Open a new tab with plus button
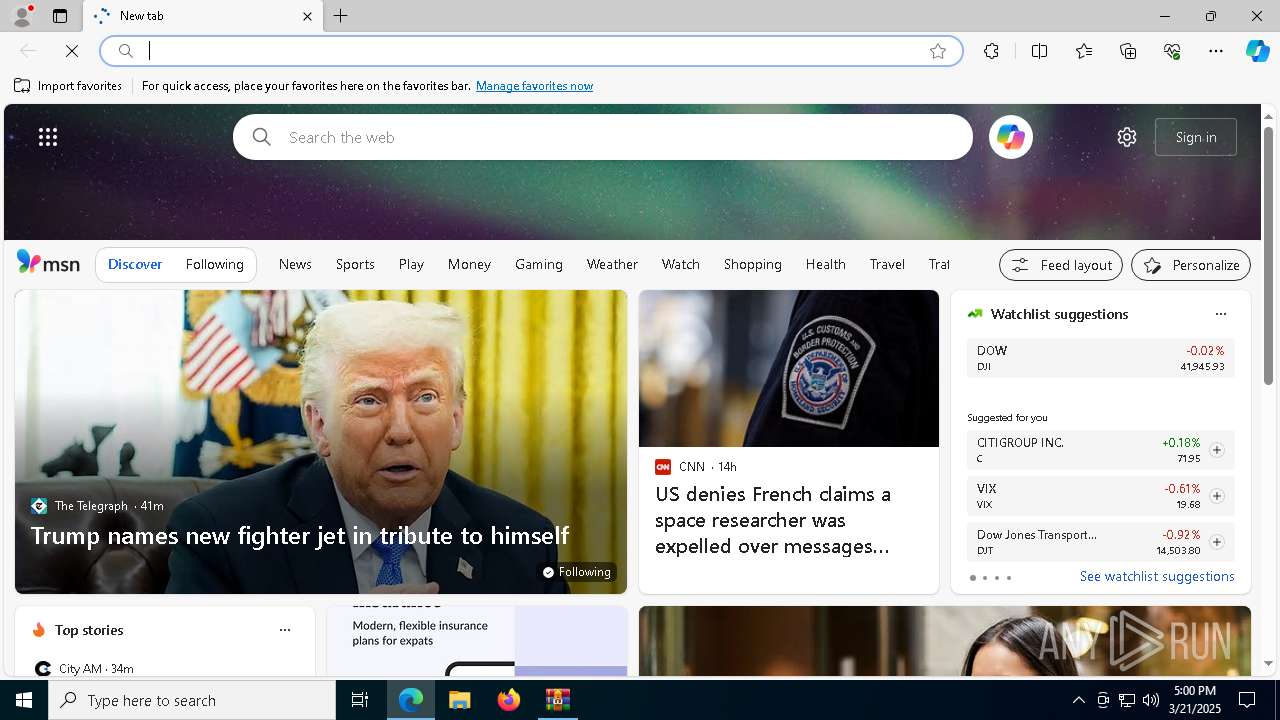1280x720 pixels. point(341,16)
